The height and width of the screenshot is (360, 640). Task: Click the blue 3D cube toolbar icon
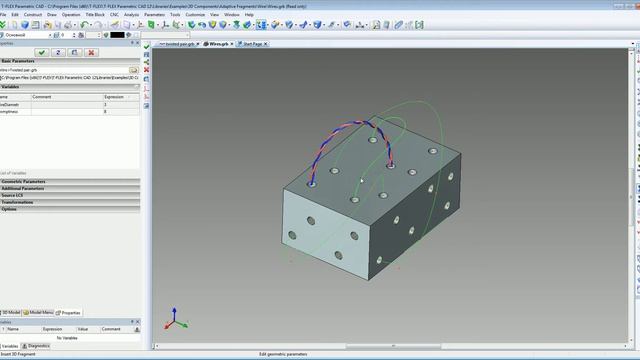click(x=25, y=25)
